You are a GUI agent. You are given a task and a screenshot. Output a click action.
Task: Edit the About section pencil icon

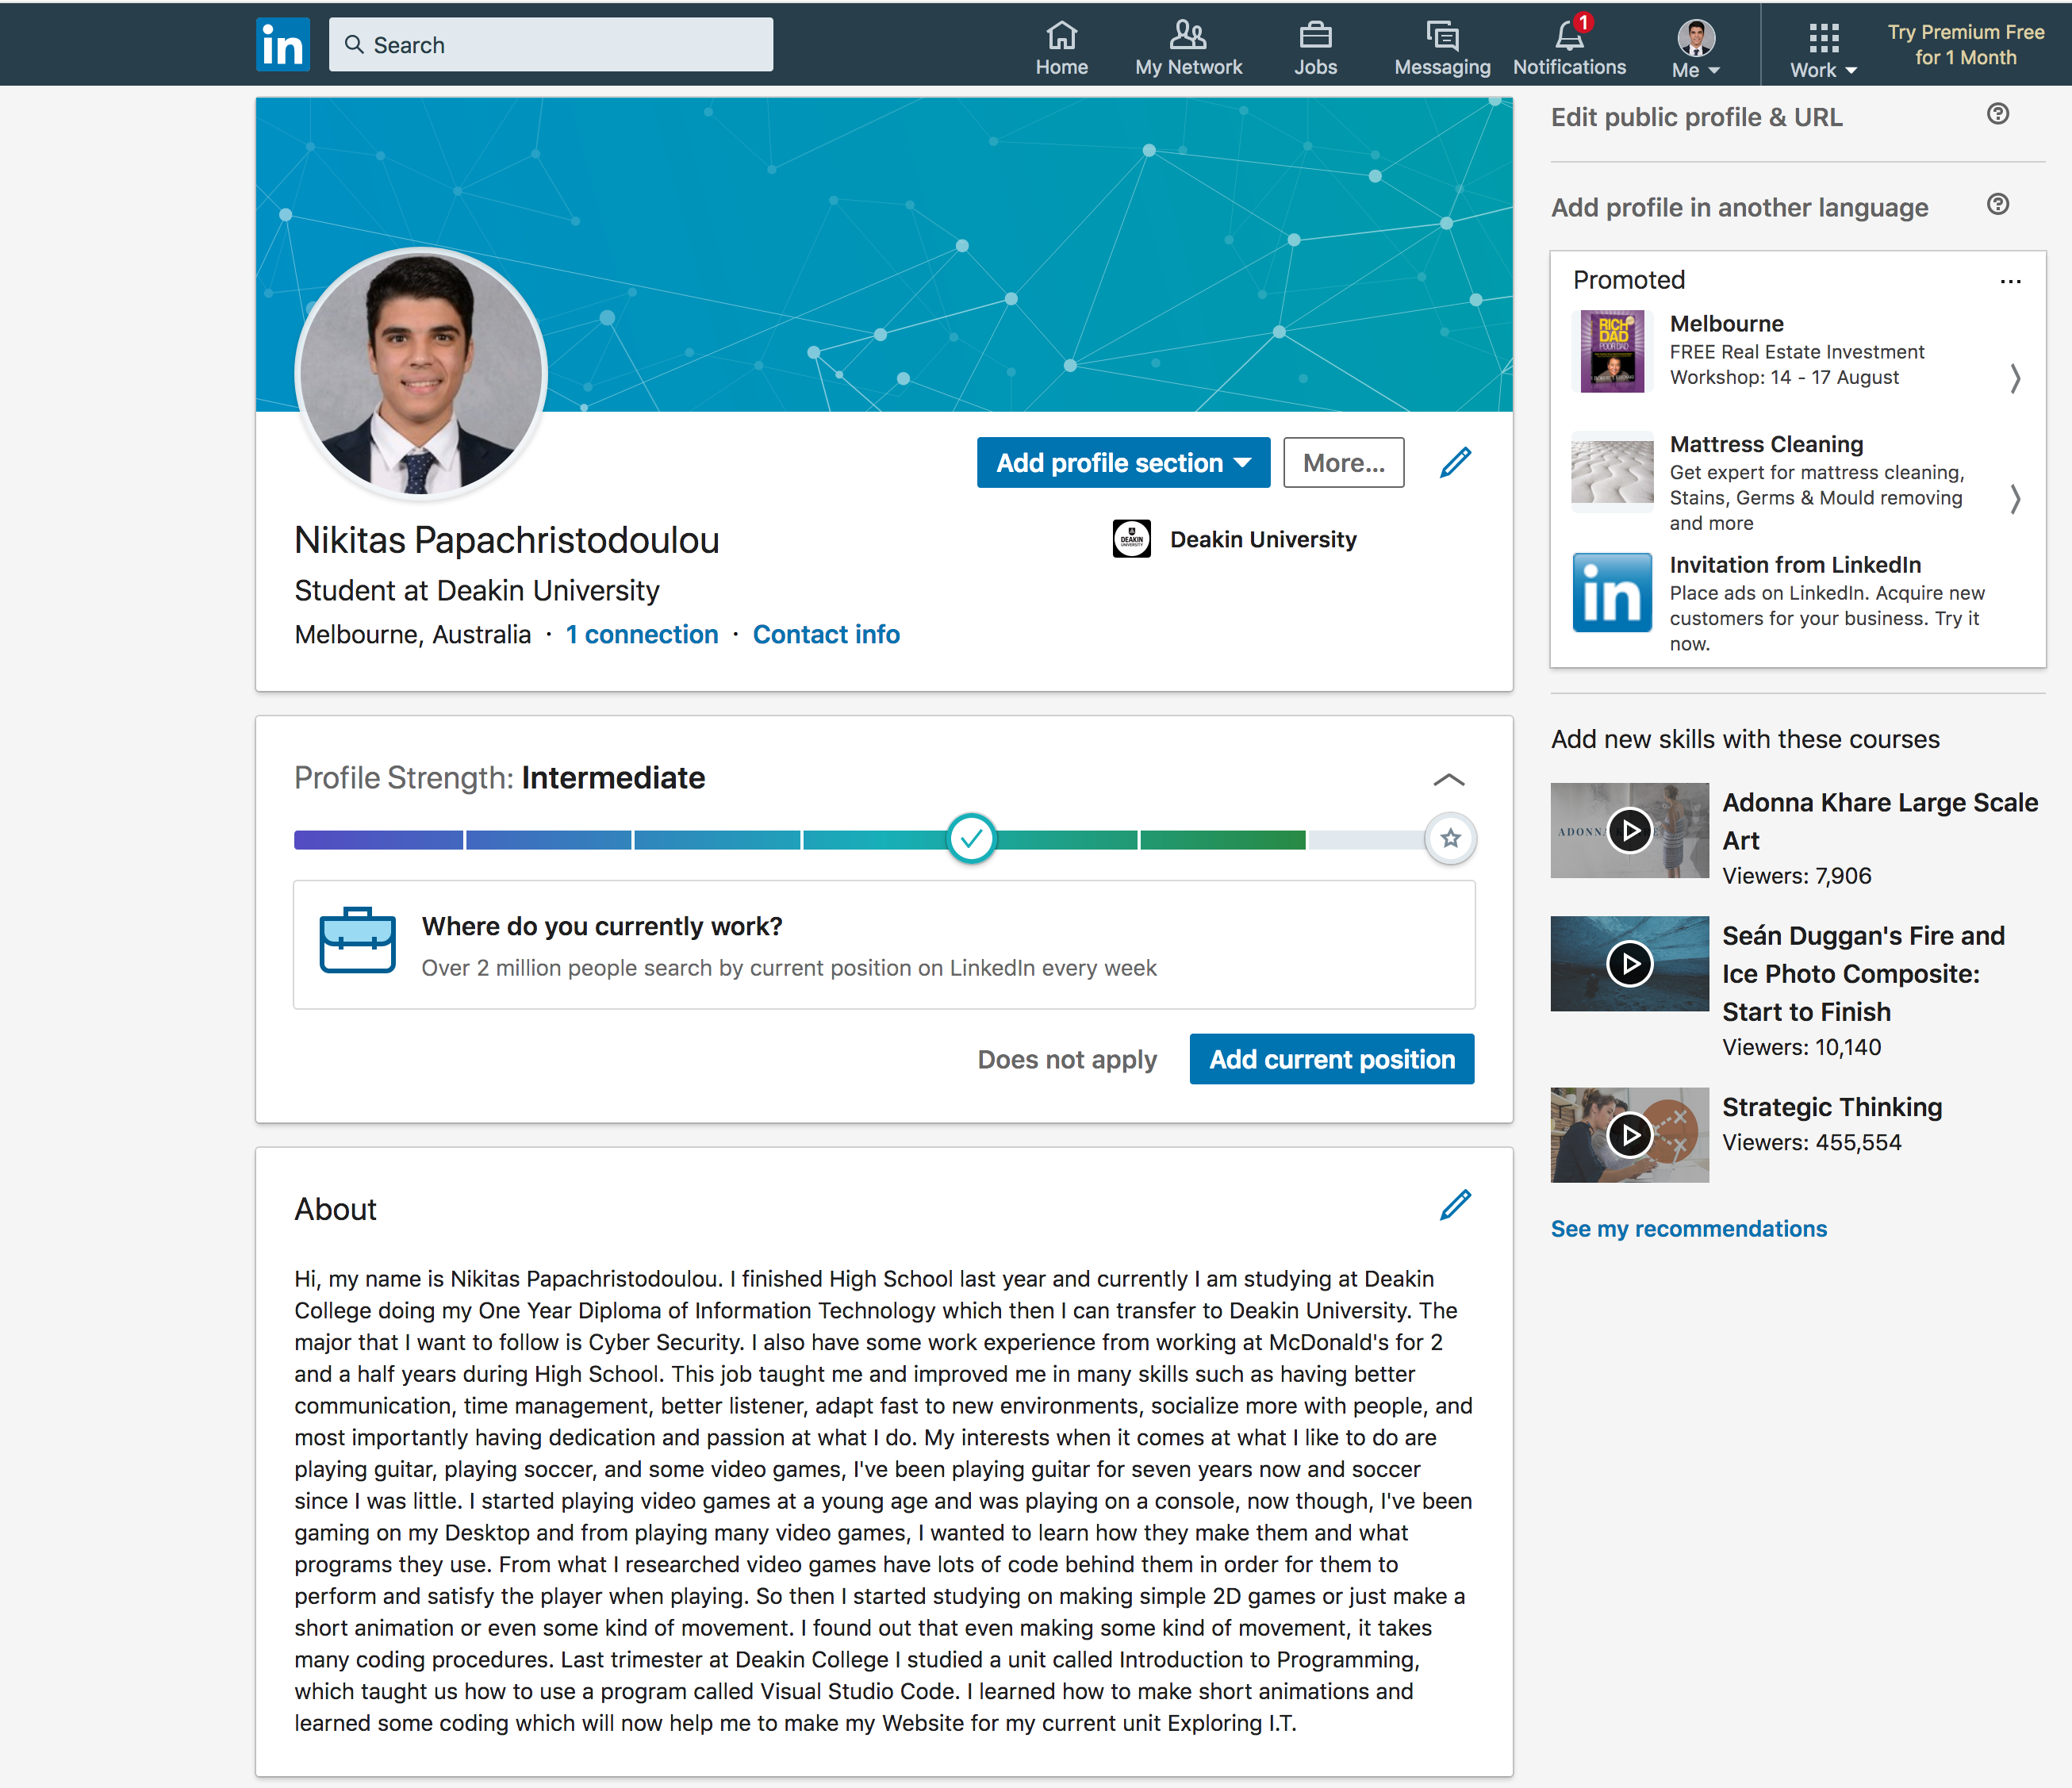[x=1455, y=1206]
